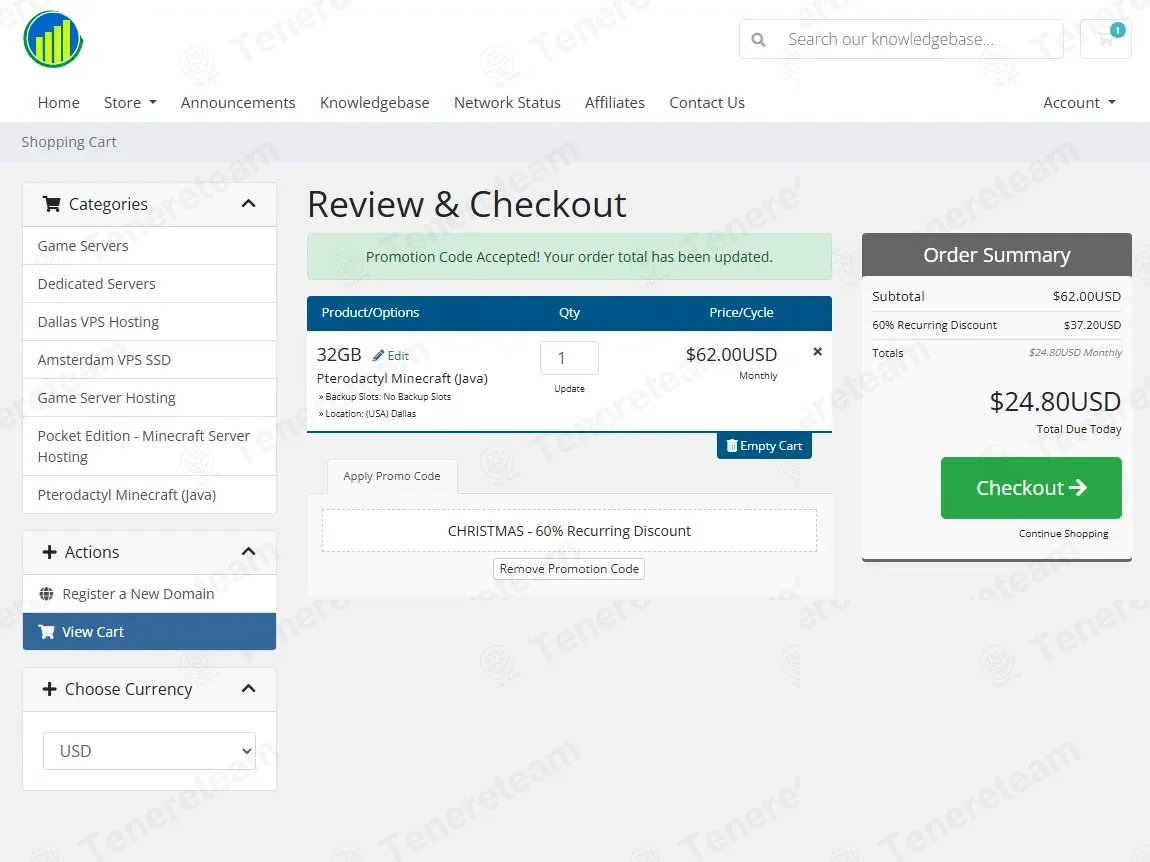Image resolution: width=1150 pixels, height=862 pixels.
Task: Open Dedicated Servers category
Action: coord(149,284)
